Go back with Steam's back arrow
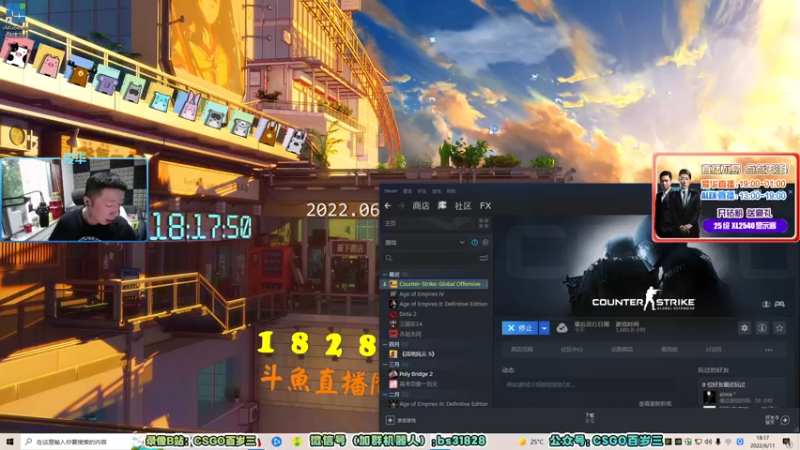This screenshot has height=450, width=800. click(x=388, y=206)
